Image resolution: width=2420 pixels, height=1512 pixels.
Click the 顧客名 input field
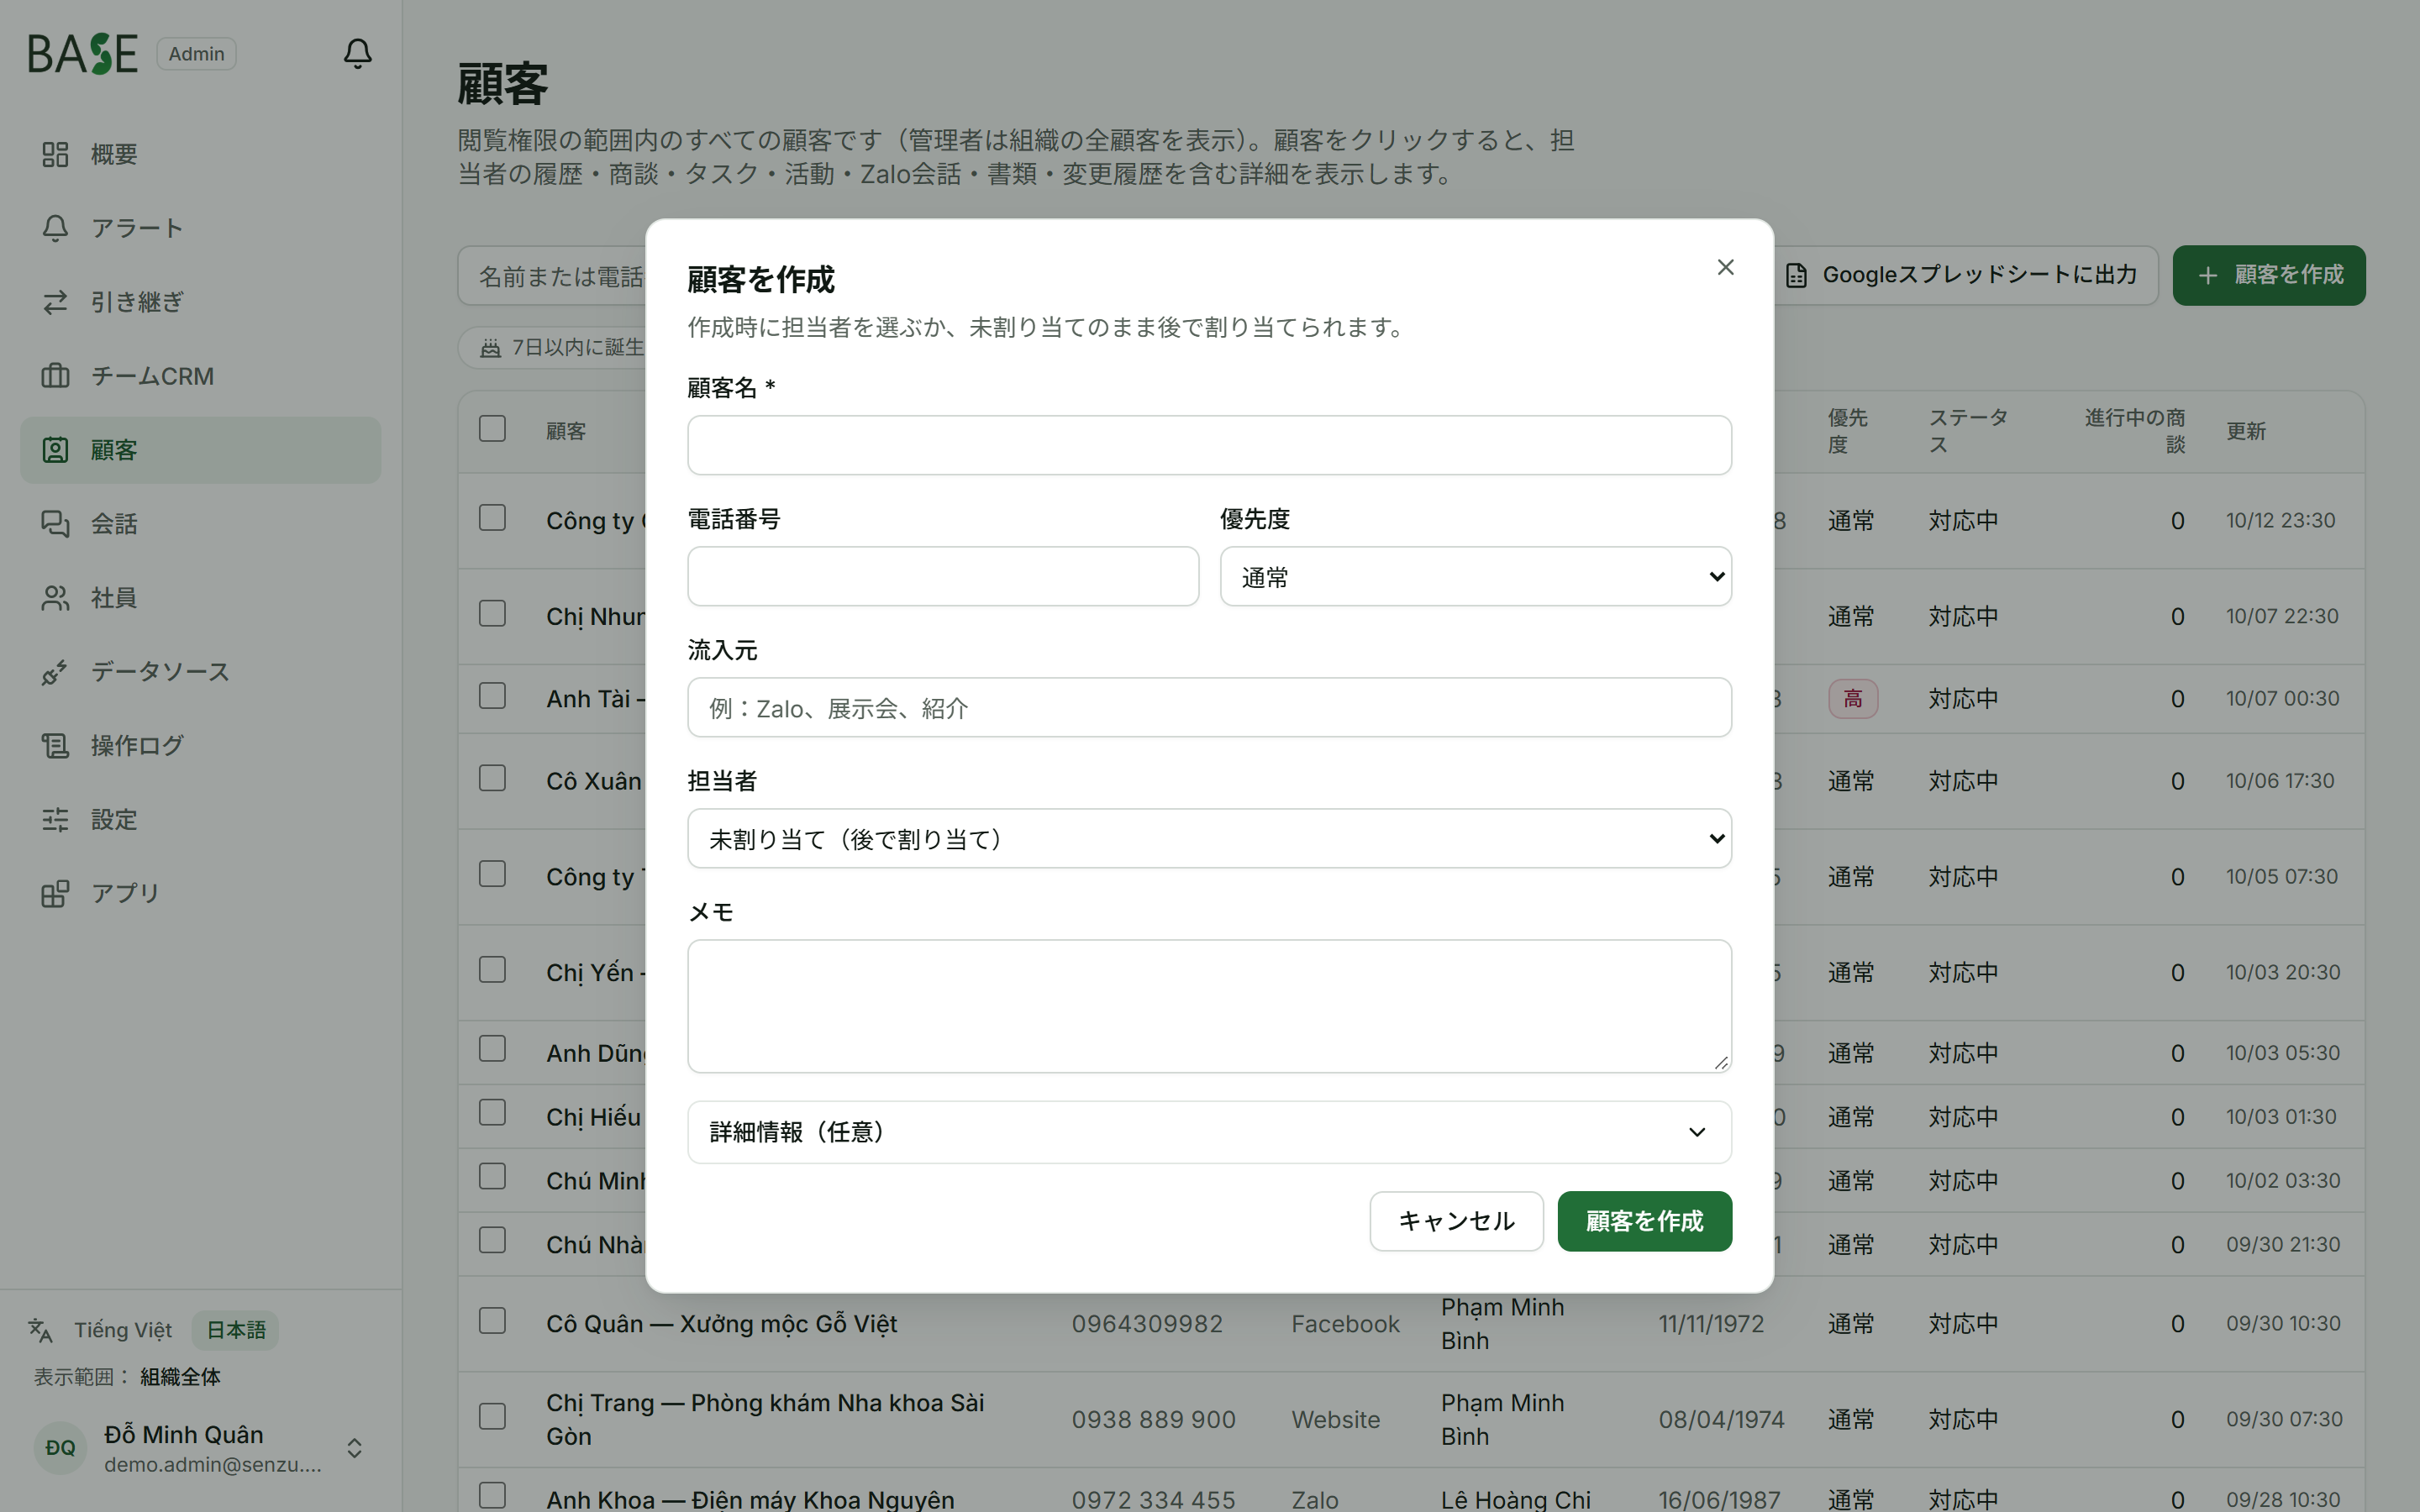click(1209, 445)
